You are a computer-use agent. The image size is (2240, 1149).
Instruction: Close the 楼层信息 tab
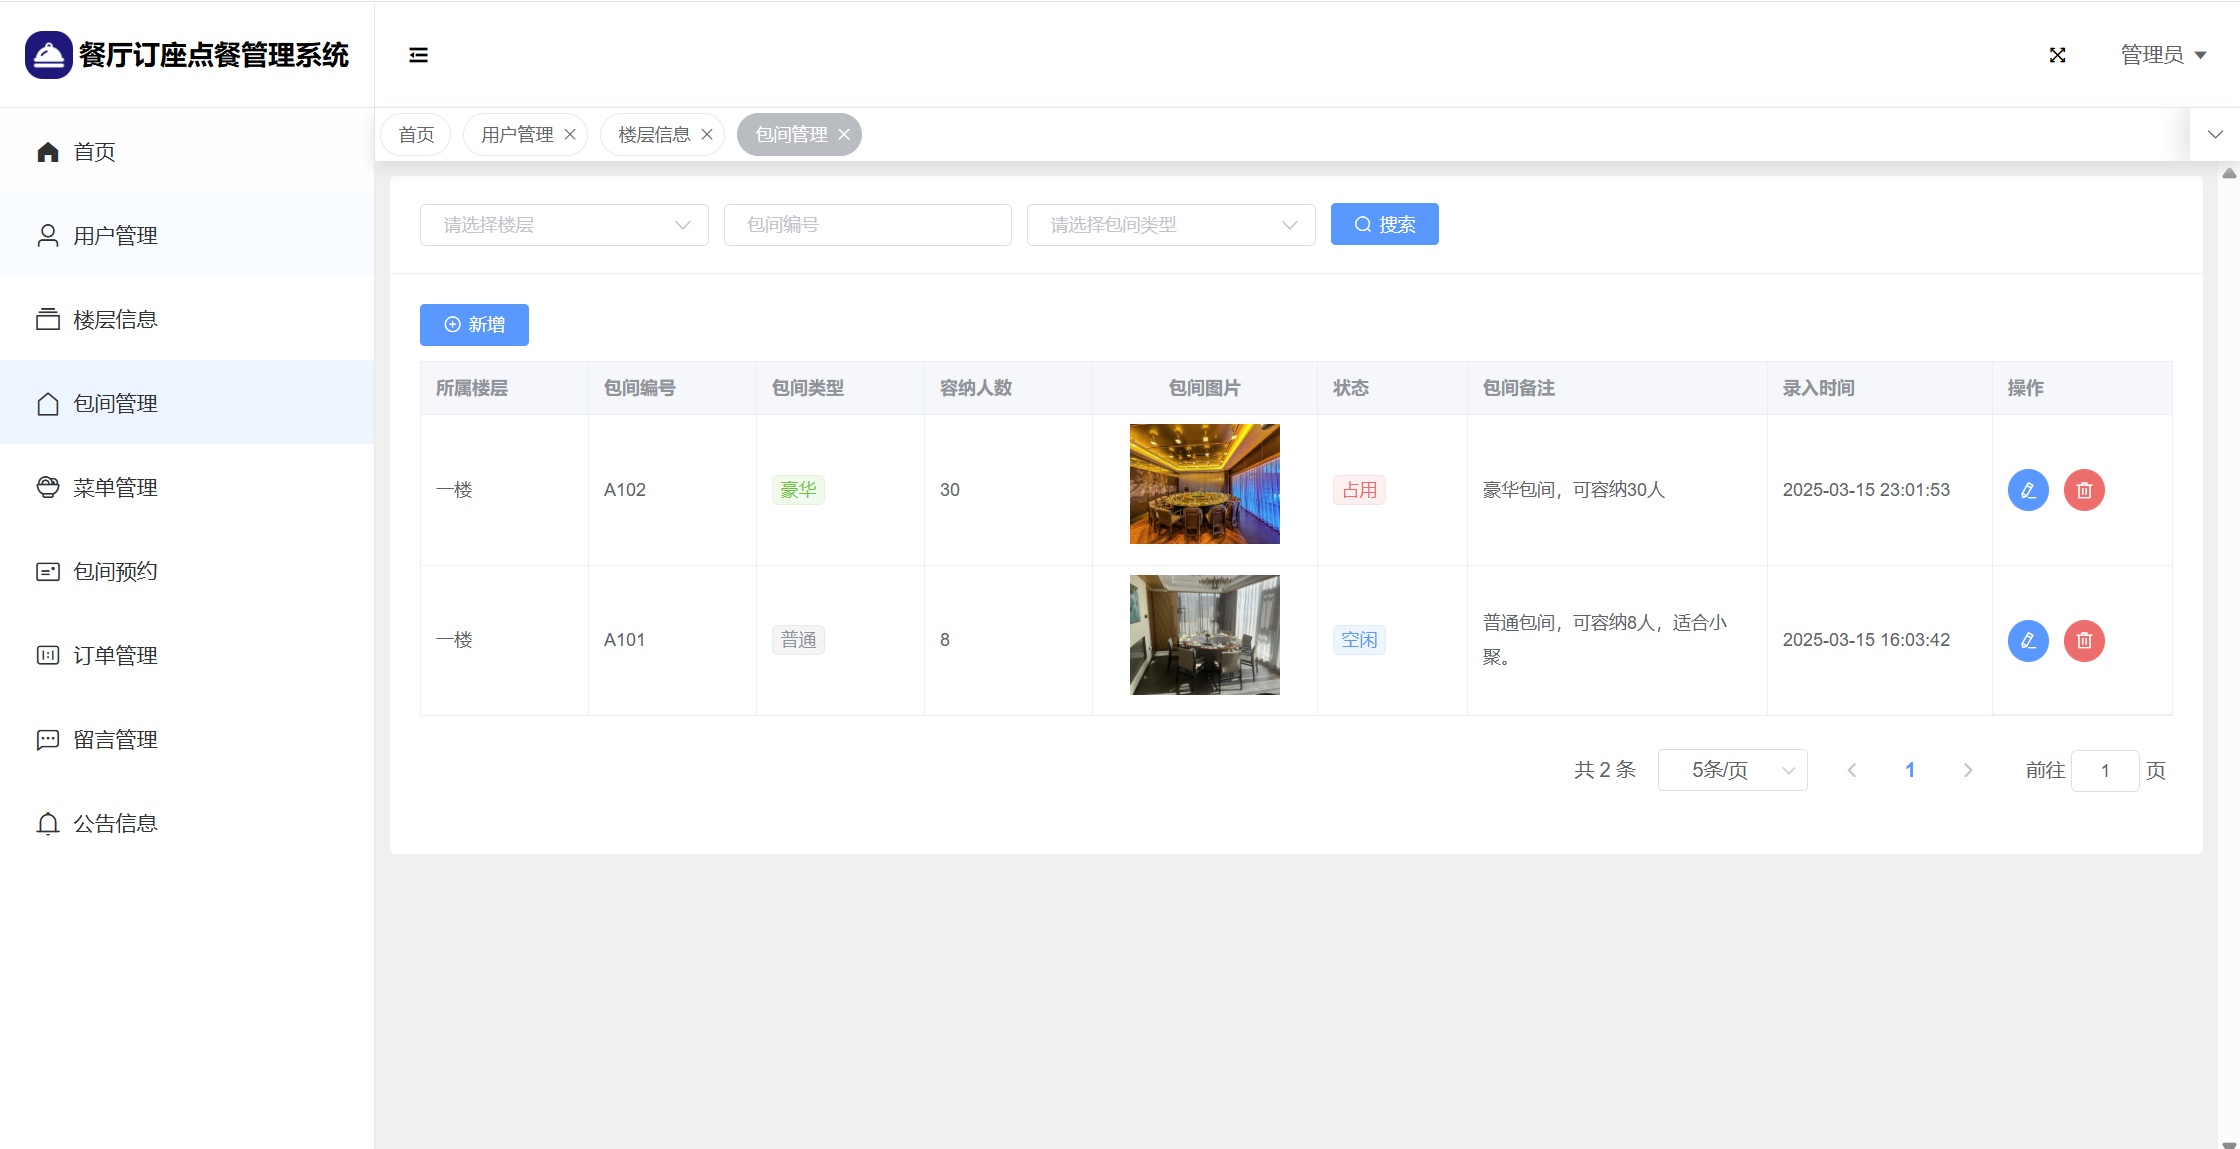coord(707,135)
